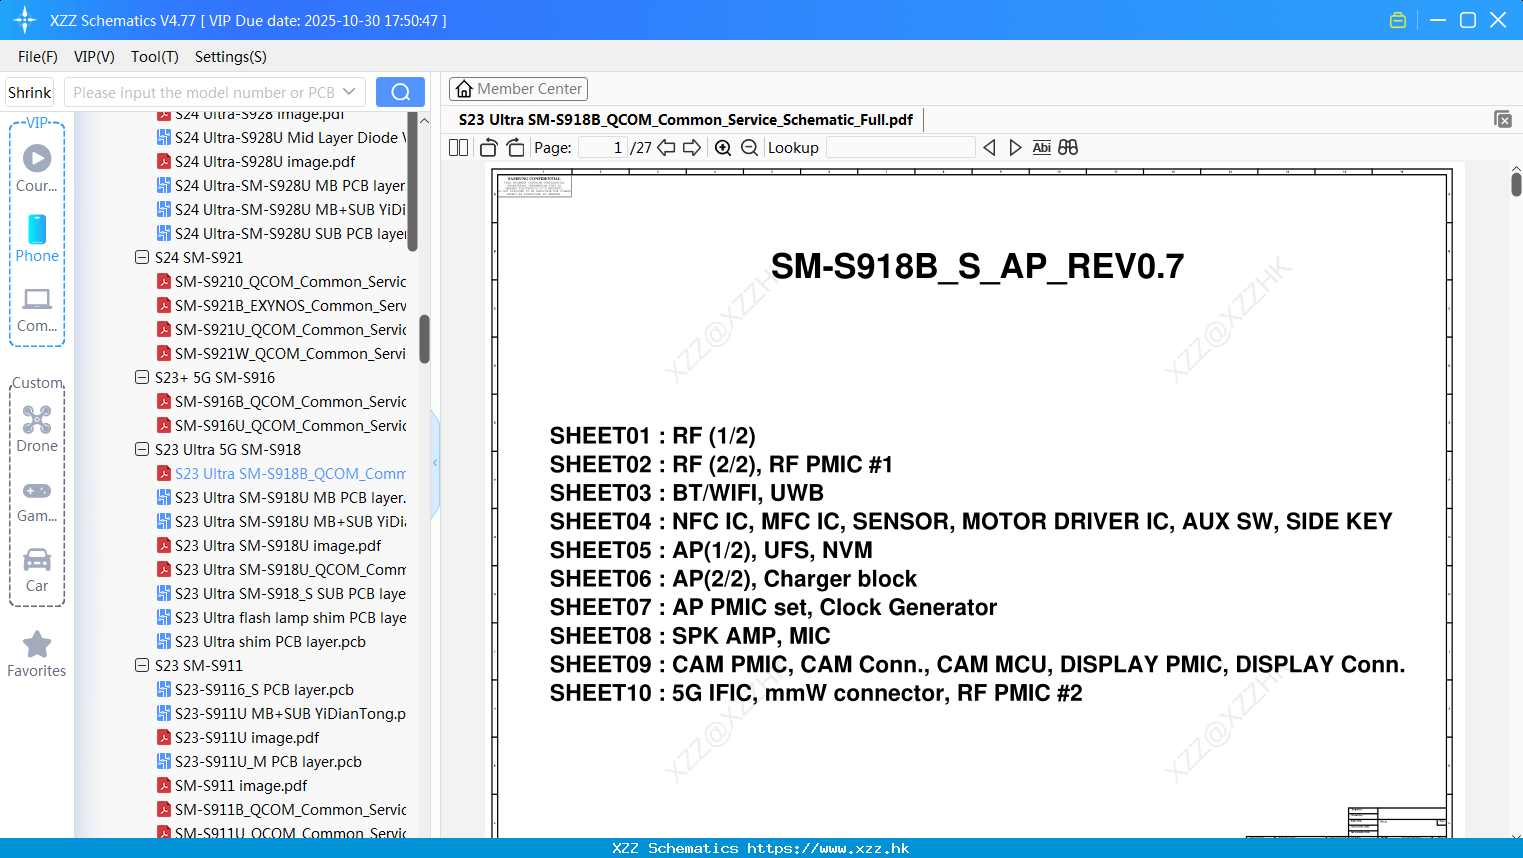Find next lookup match
Image resolution: width=1523 pixels, height=858 pixels.
[1015, 148]
